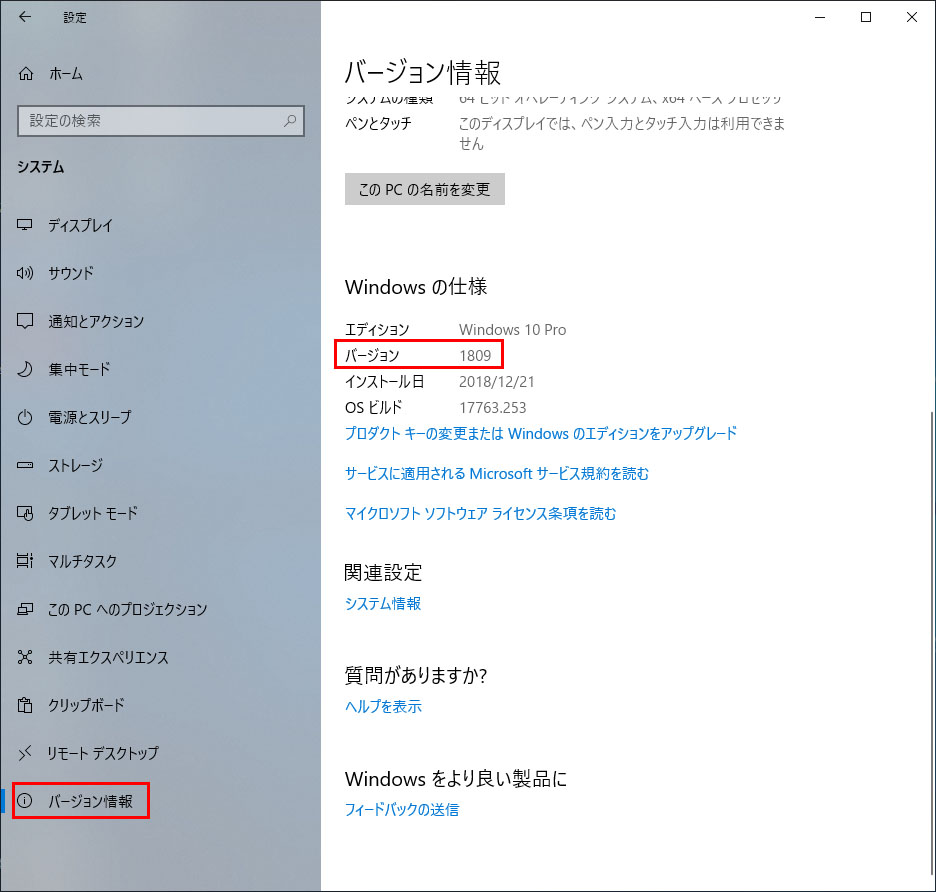The image size is (936, 892).
Task: Click the Windows の仕様 heading
Action: [x=415, y=287]
